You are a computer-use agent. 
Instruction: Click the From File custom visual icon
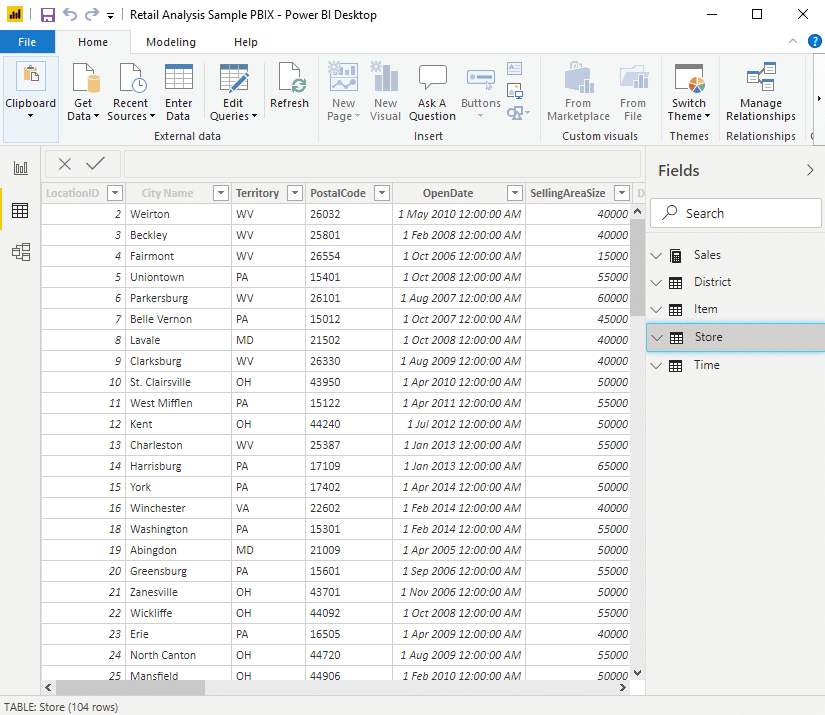coord(633,78)
